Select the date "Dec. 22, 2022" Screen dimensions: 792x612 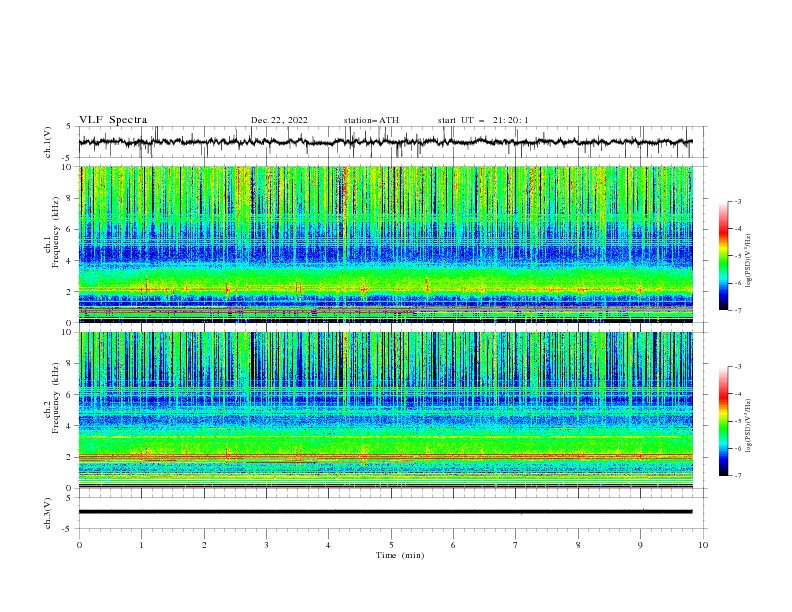pyautogui.click(x=279, y=120)
